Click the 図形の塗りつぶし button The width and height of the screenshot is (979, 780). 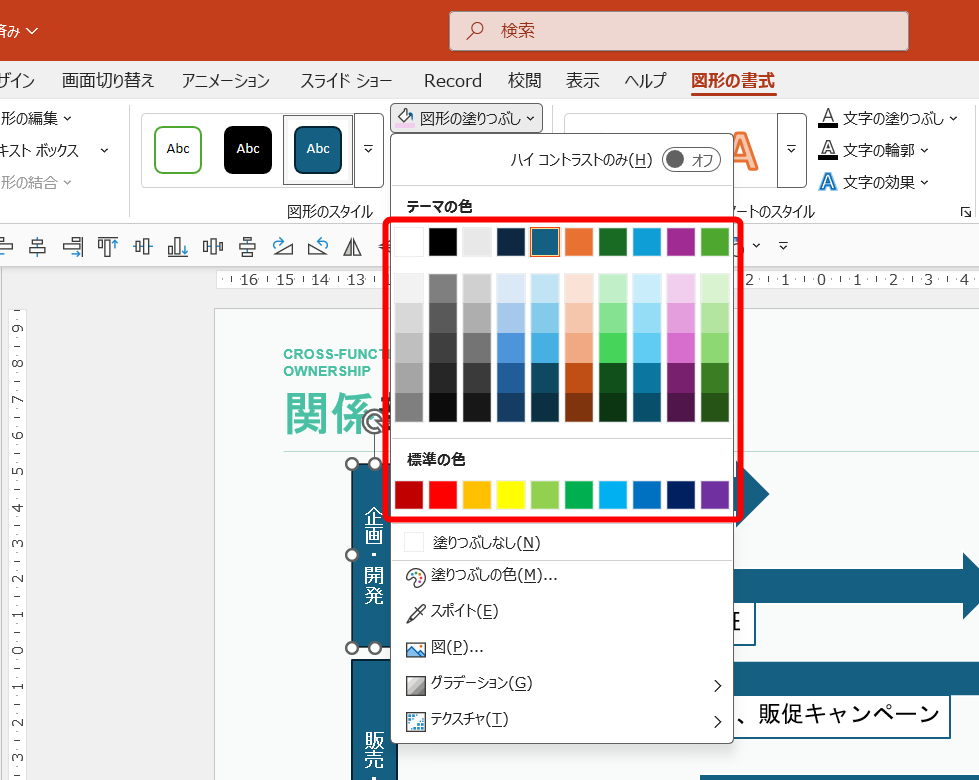point(466,118)
